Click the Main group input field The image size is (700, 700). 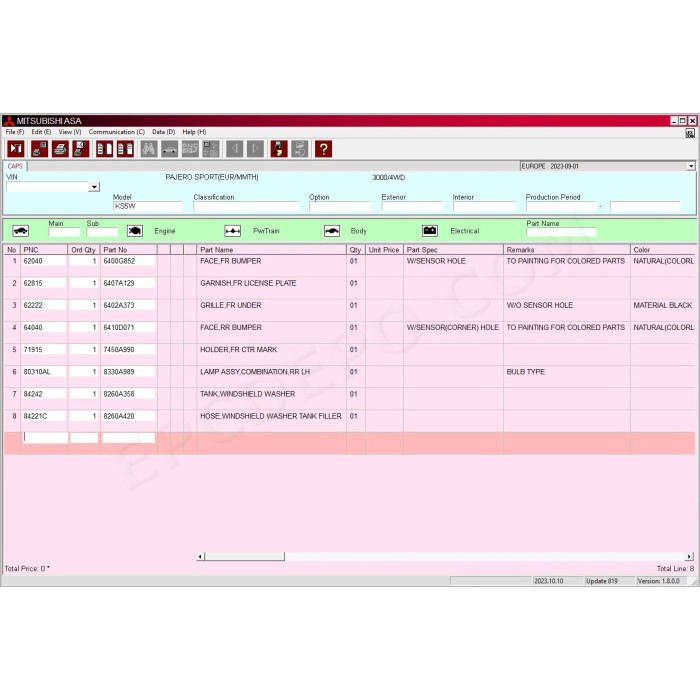tap(64, 232)
